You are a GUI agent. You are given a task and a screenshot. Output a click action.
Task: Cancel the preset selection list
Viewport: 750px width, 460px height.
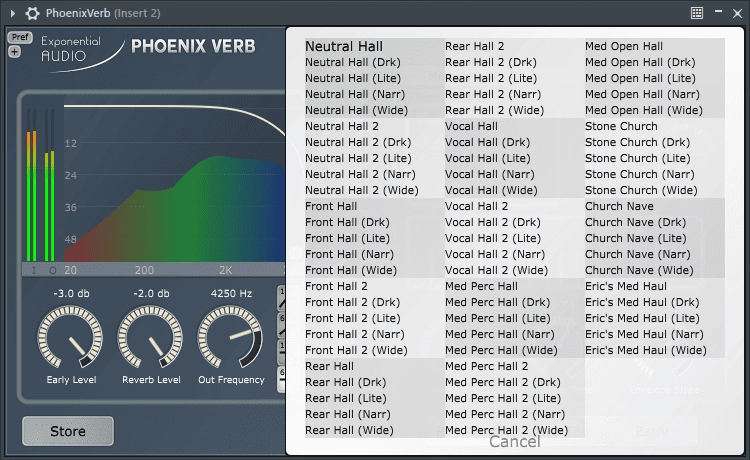pos(515,441)
